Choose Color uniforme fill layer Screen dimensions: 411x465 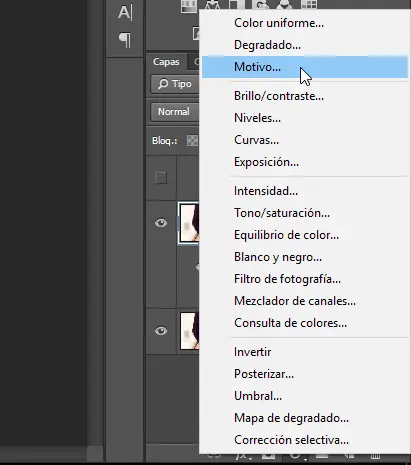tap(305, 23)
